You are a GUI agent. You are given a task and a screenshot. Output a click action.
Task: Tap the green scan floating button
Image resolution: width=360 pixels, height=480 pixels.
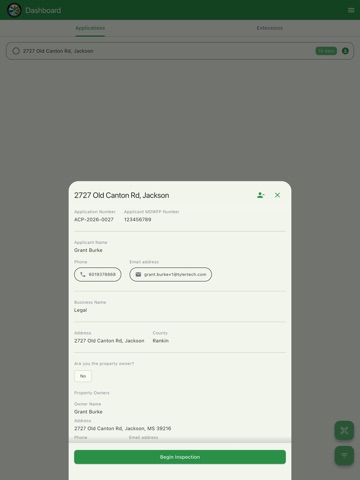344,430
